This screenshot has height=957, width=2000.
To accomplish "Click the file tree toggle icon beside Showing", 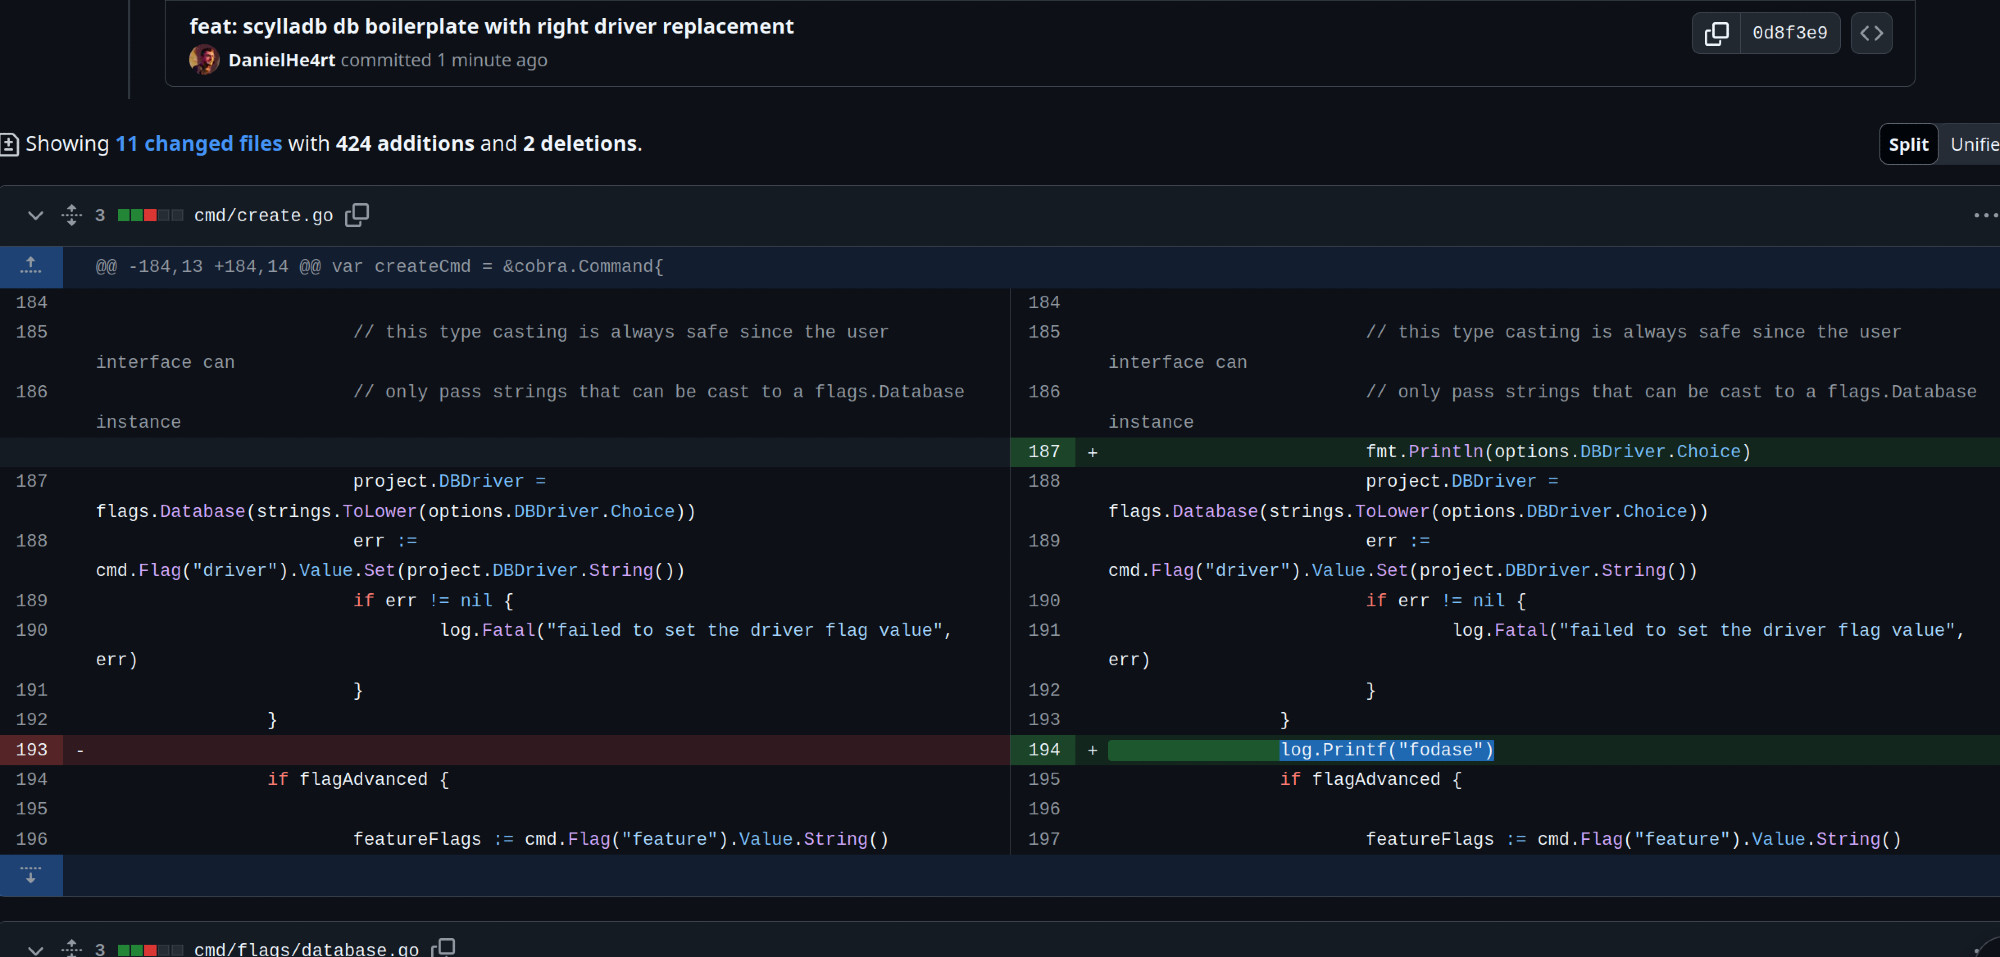I will point(9,144).
